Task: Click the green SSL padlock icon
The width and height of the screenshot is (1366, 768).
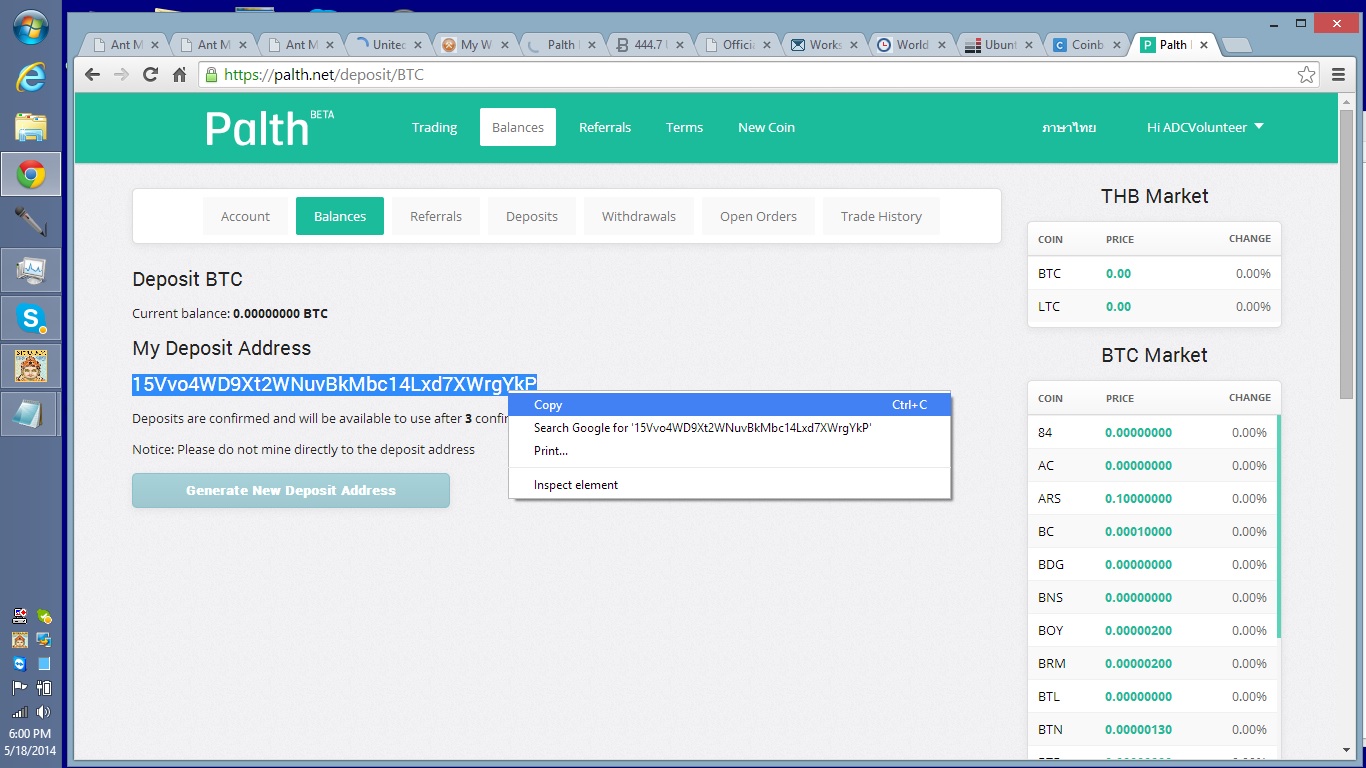Action: [210, 75]
